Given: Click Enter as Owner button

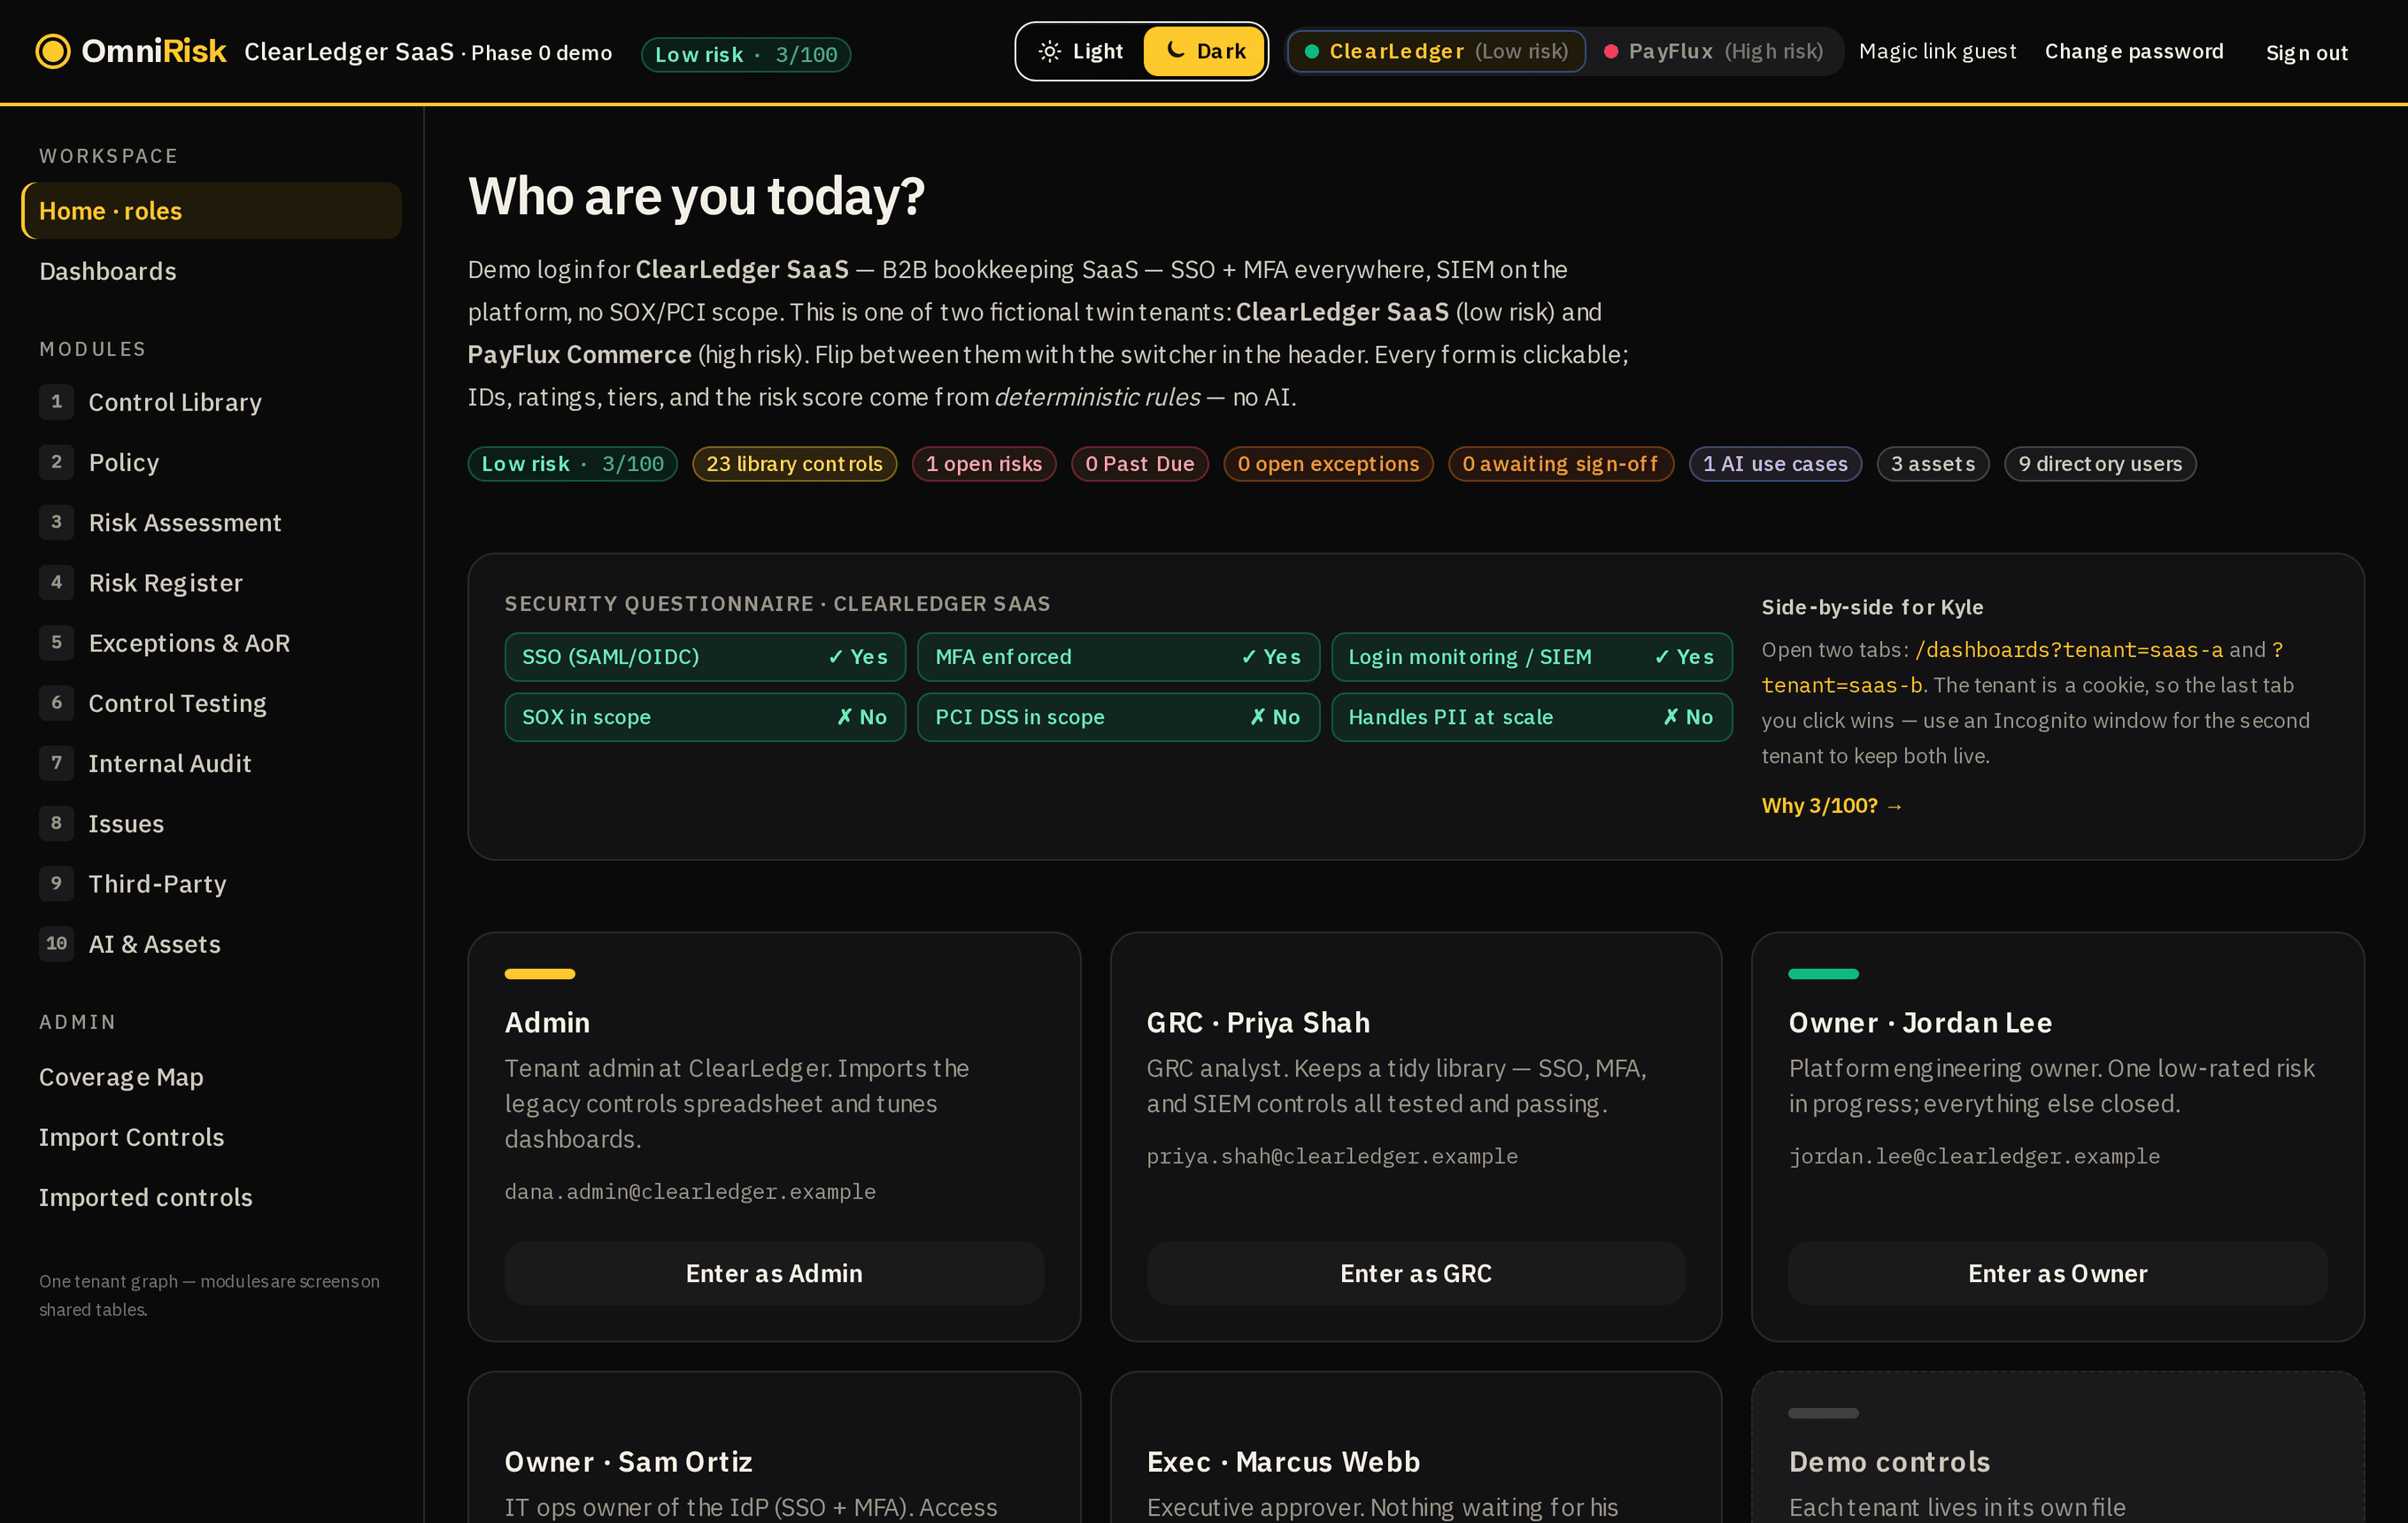Looking at the screenshot, I should pyautogui.click(x=2057, y=1273).
